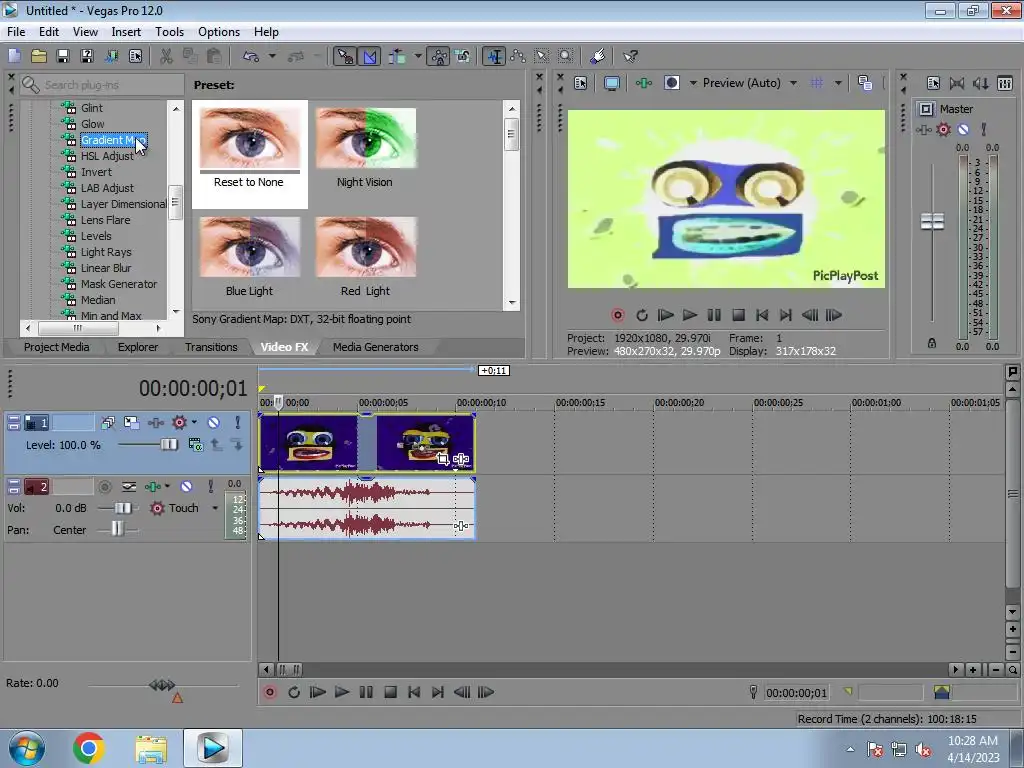Switch to the Project Media tab
This screenshot has width=1024, height=768.
[x=56, y=347]
